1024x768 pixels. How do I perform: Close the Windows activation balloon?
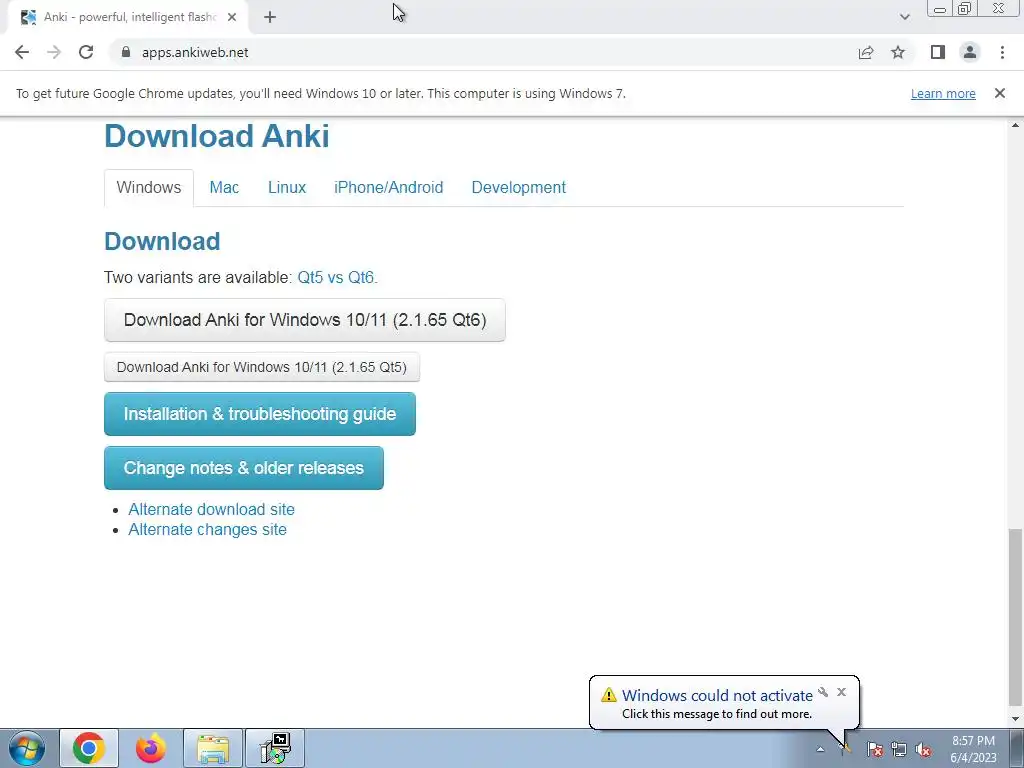point(841,692)
